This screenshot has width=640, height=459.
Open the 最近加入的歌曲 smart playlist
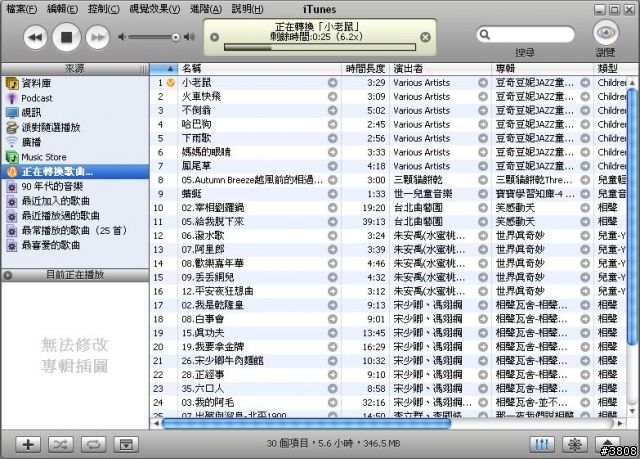click(x=75, y=201)
